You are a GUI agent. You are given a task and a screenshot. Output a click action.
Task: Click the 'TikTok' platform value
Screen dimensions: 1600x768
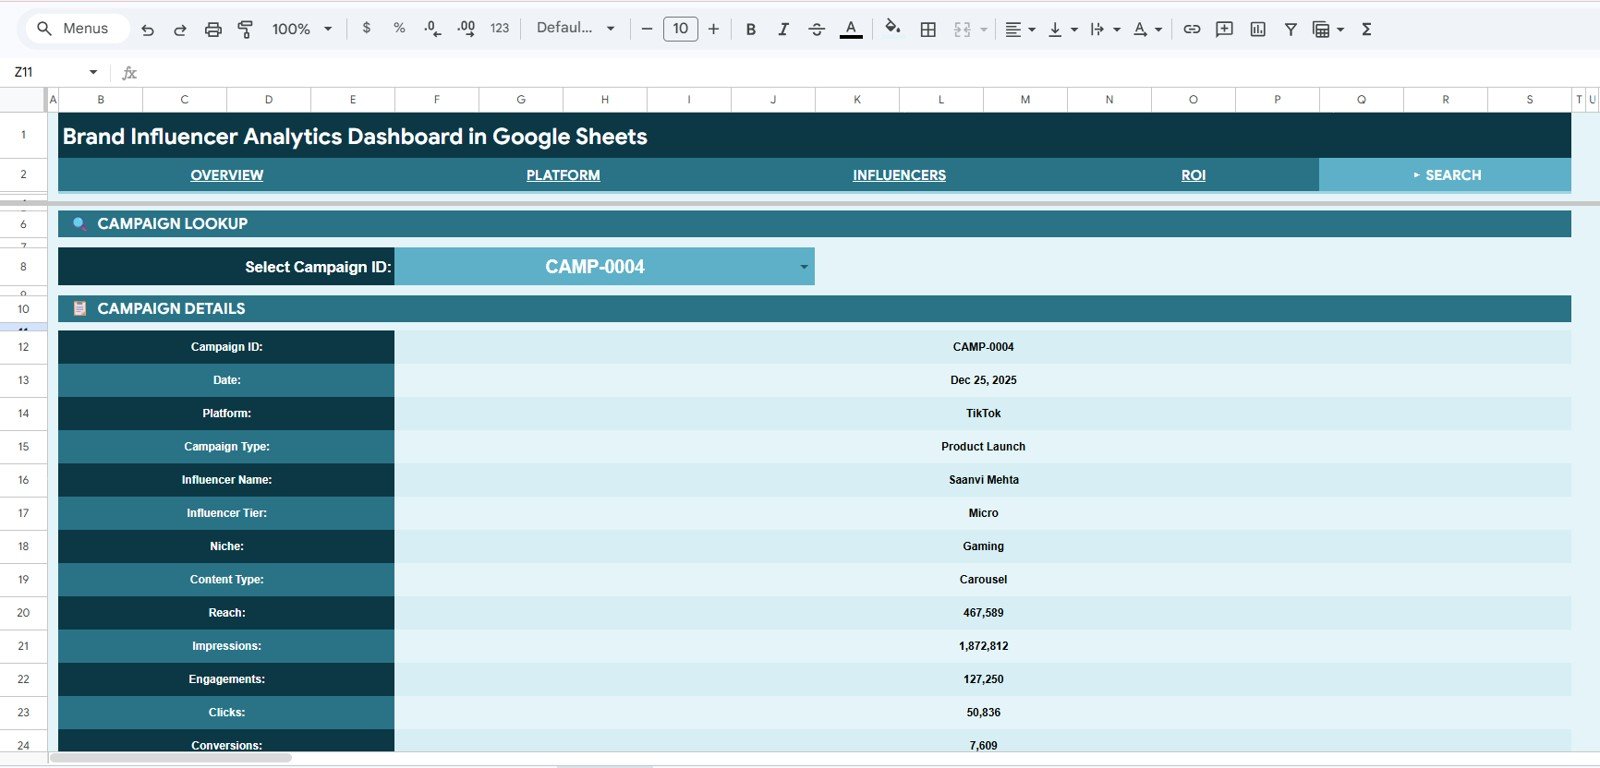click(983, 413)
